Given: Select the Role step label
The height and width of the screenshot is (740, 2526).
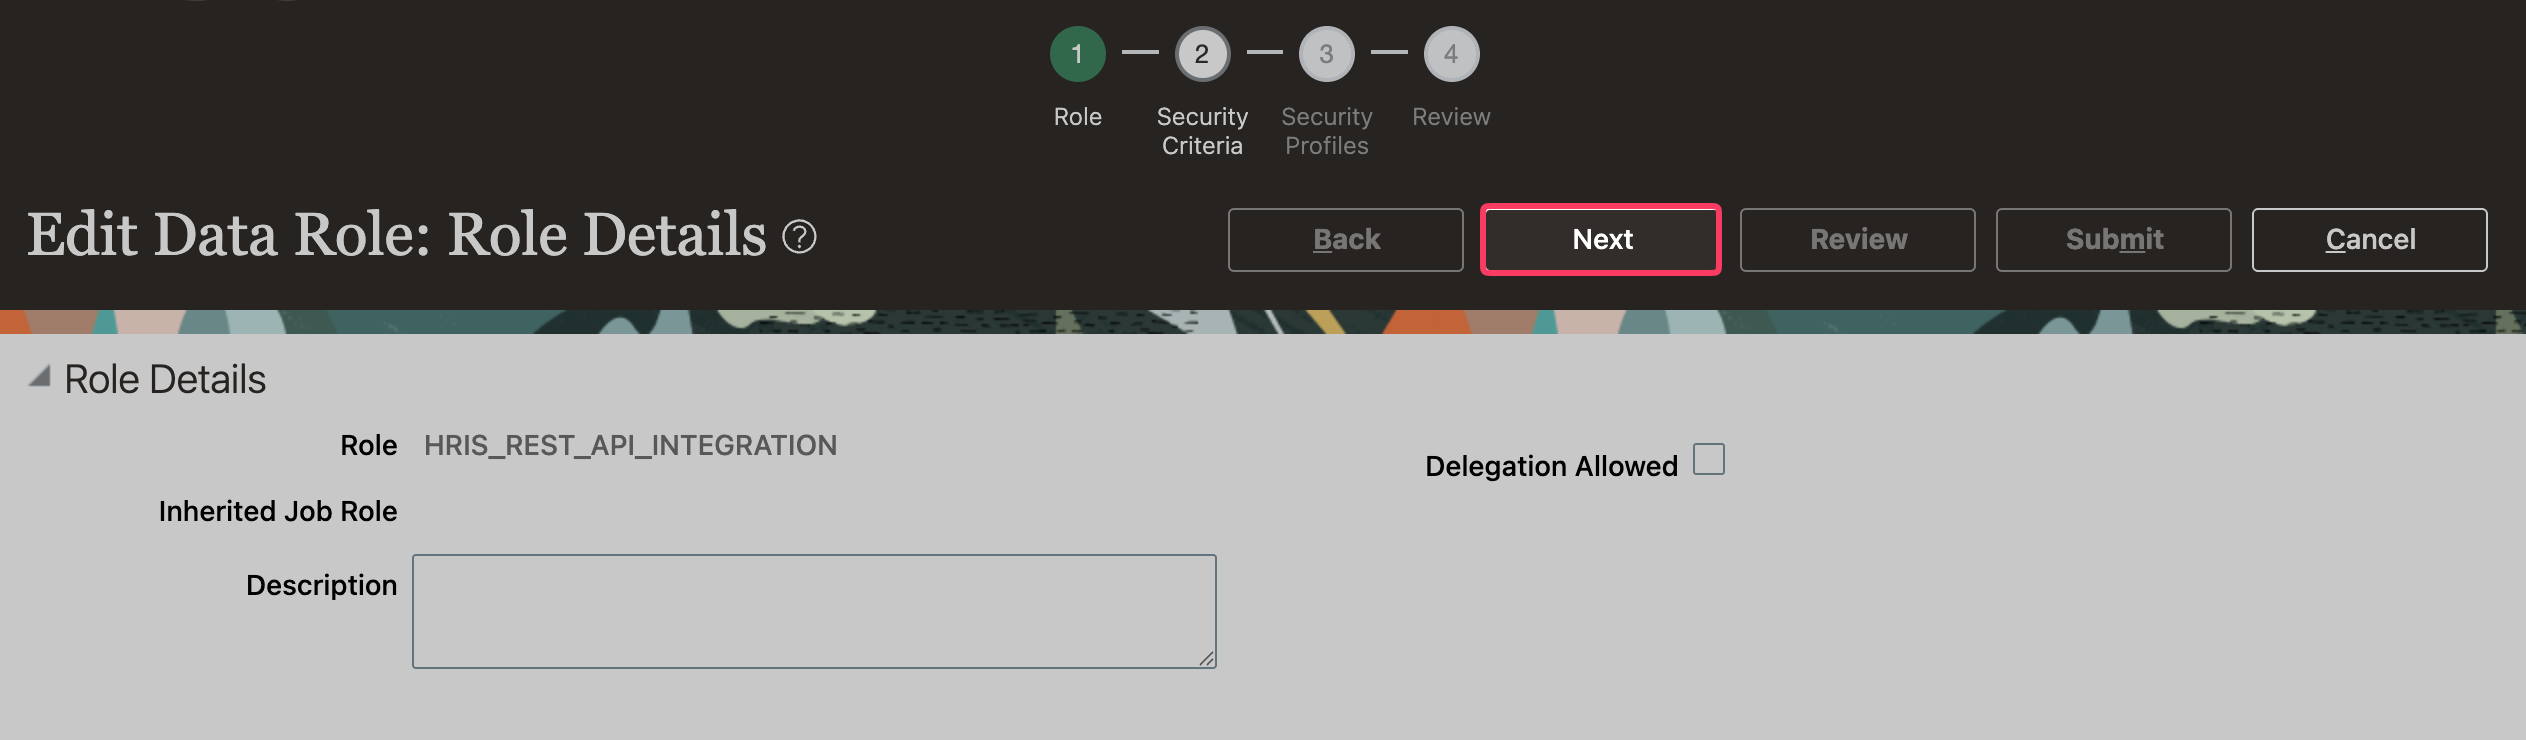Looking at the screenshot, I should [1077, 117].
